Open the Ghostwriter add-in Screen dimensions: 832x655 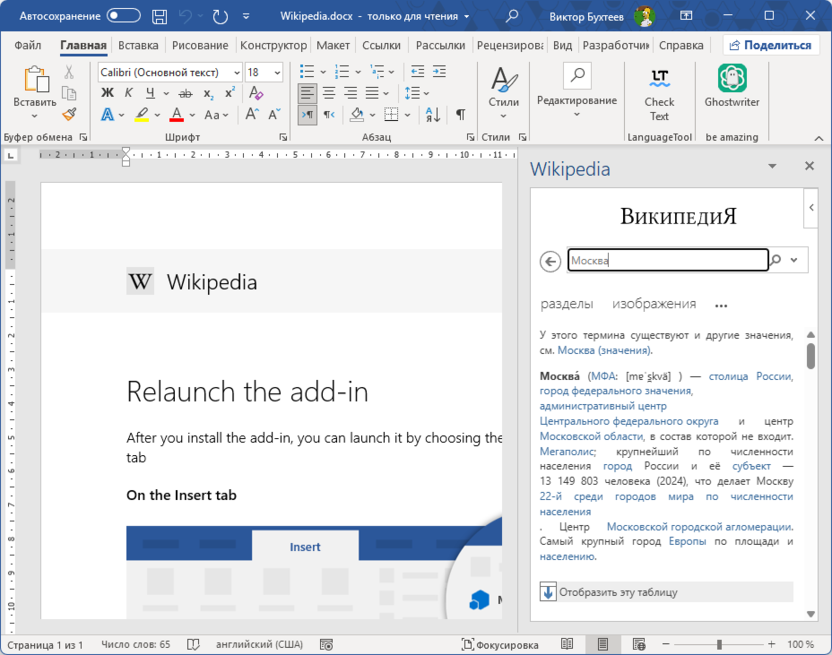732,87
